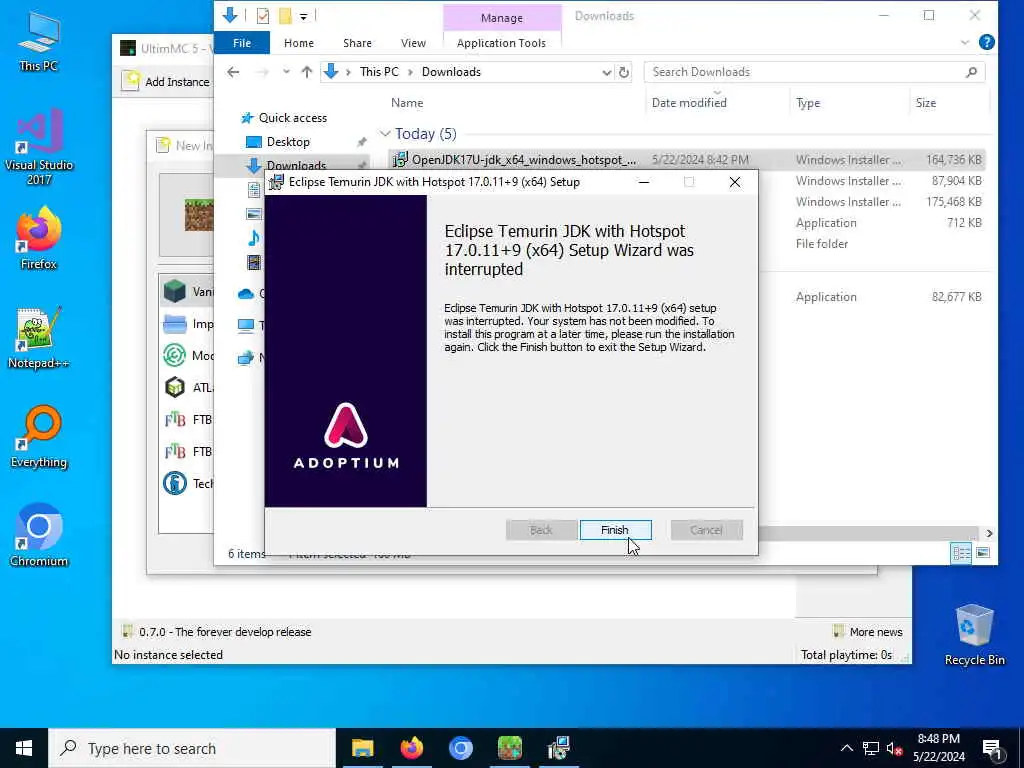Select Downloads in navigation pane

296,165
